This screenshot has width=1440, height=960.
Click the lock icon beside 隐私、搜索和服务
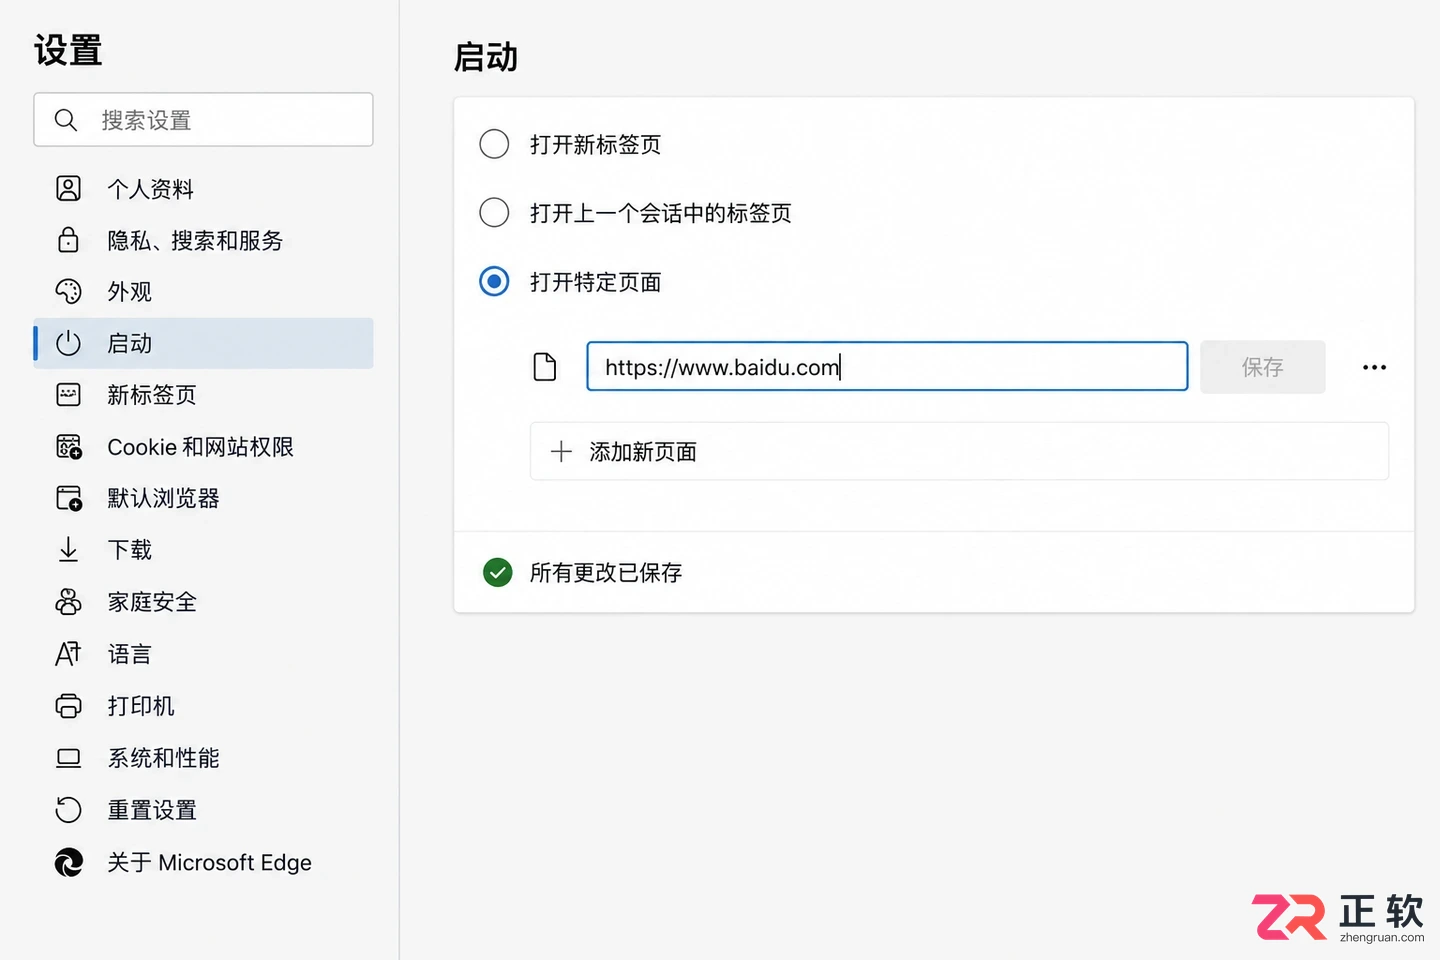(x=68, y=240)
